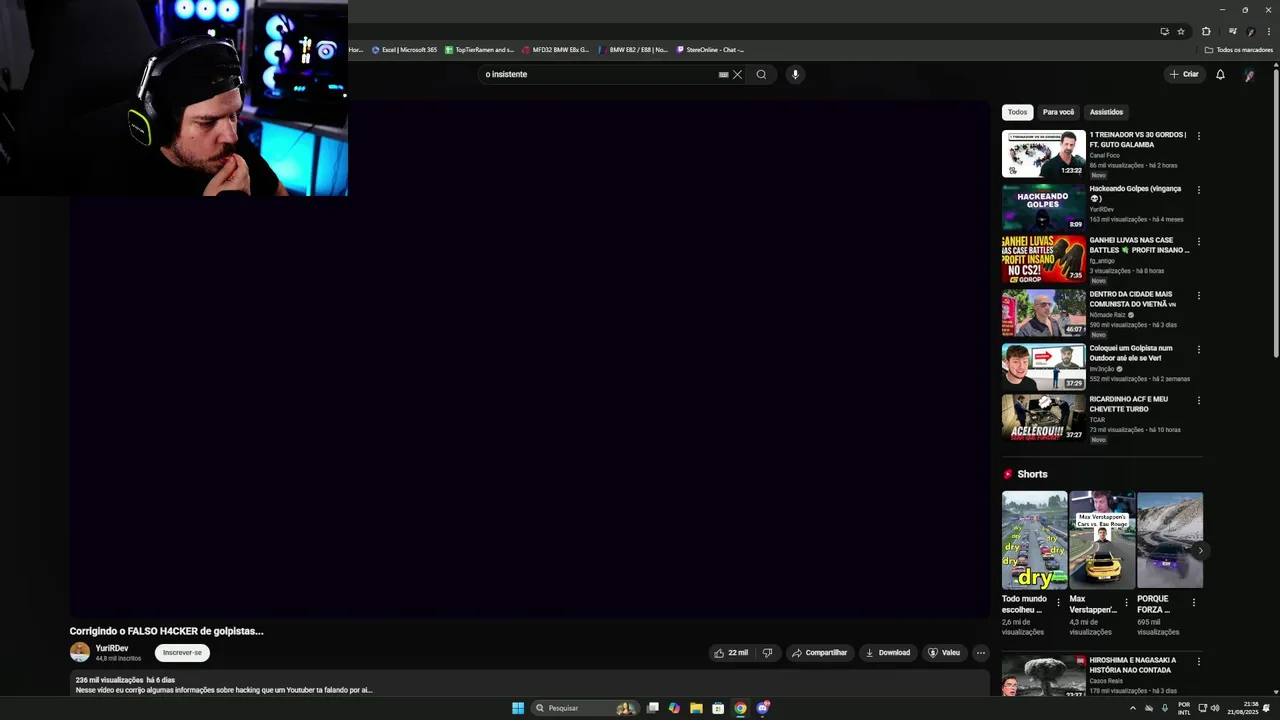Image resolution: width=1280 pixels, height=720 pixels.
Task: Open StereOnline - Chat bookmark
Action: (x=710, y=49)
